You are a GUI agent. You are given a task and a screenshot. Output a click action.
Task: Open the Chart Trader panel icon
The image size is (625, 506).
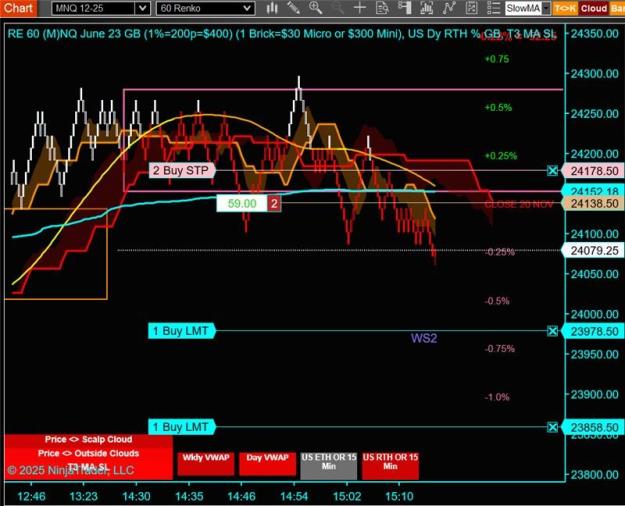coord(404,8)
